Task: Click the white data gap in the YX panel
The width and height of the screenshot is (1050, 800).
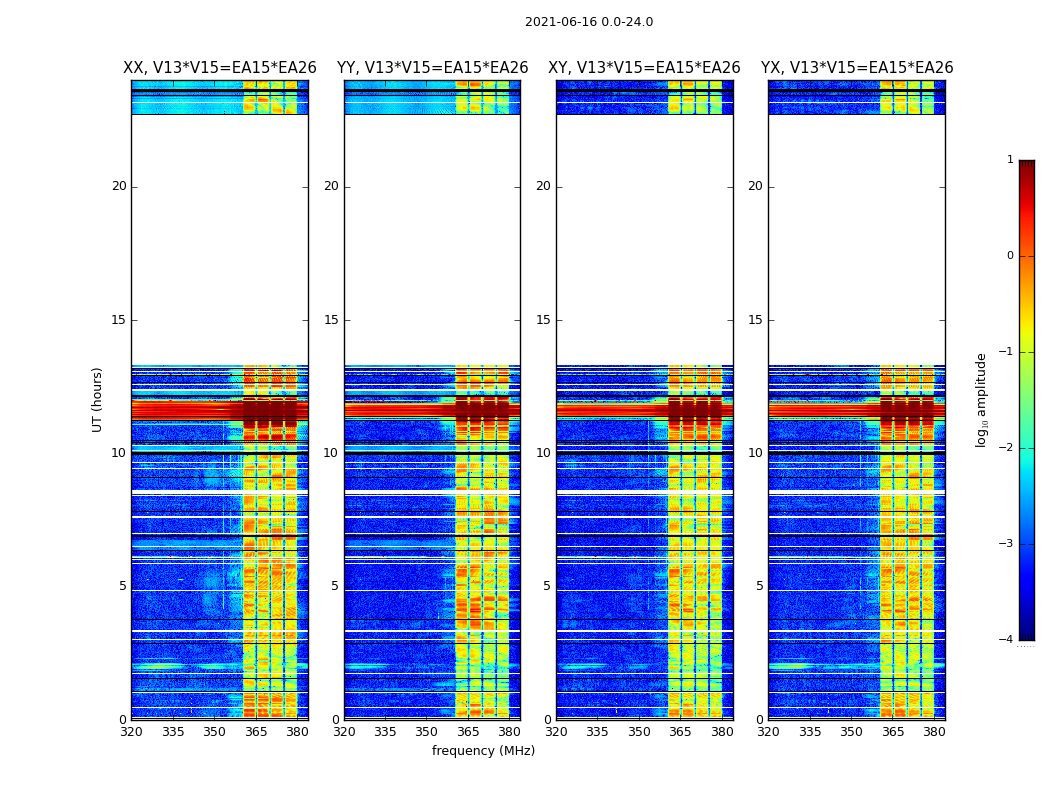Action: coord(857,240)
